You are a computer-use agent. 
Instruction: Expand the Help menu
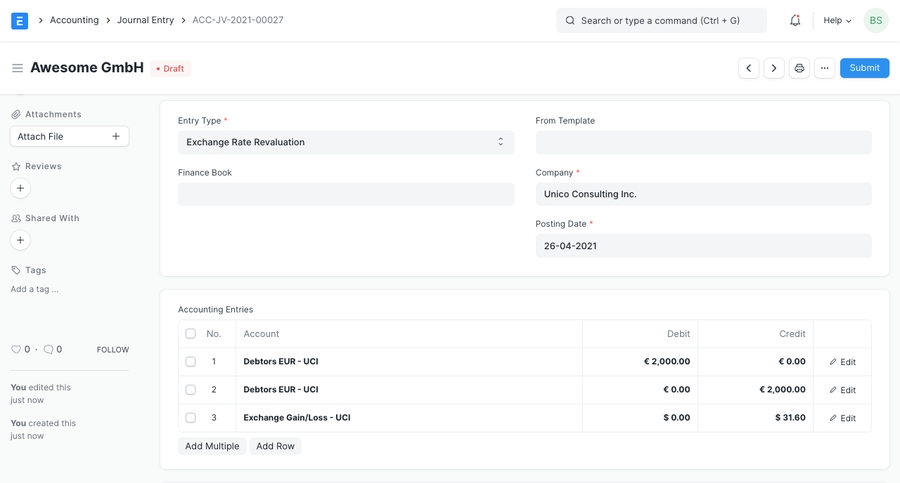(837, 20)
